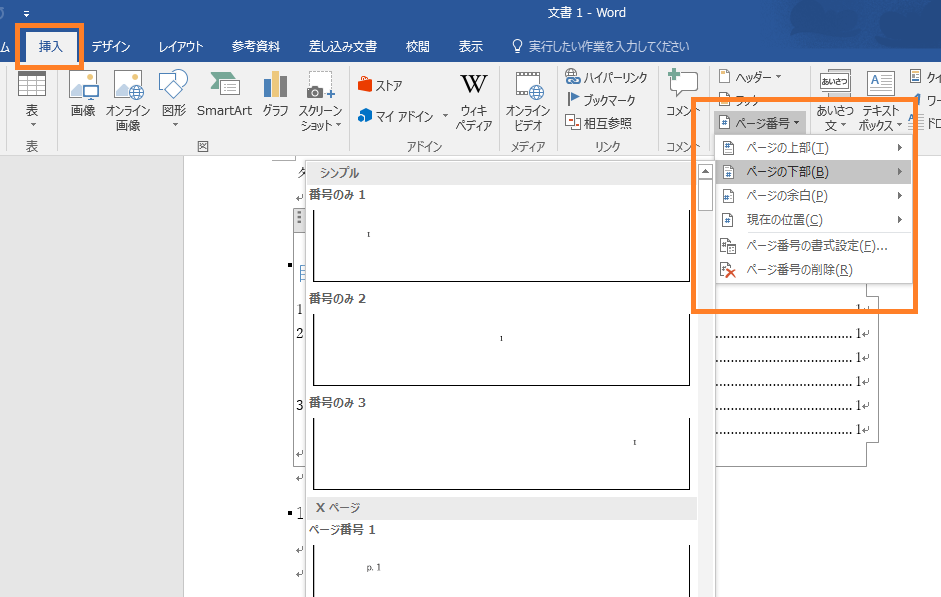Screen dimensions: 941x597
Task: Open the ストア add-in store
Action: 380,85
